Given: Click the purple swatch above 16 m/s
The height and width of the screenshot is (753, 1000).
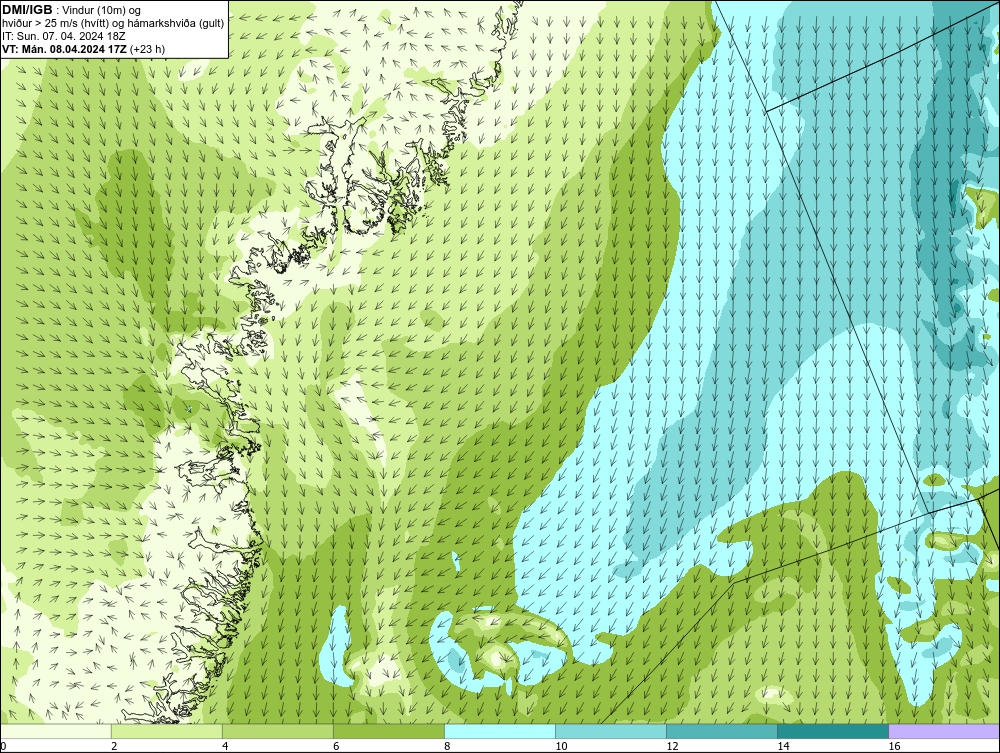Looking at the screenshot, I should [944, 731].
